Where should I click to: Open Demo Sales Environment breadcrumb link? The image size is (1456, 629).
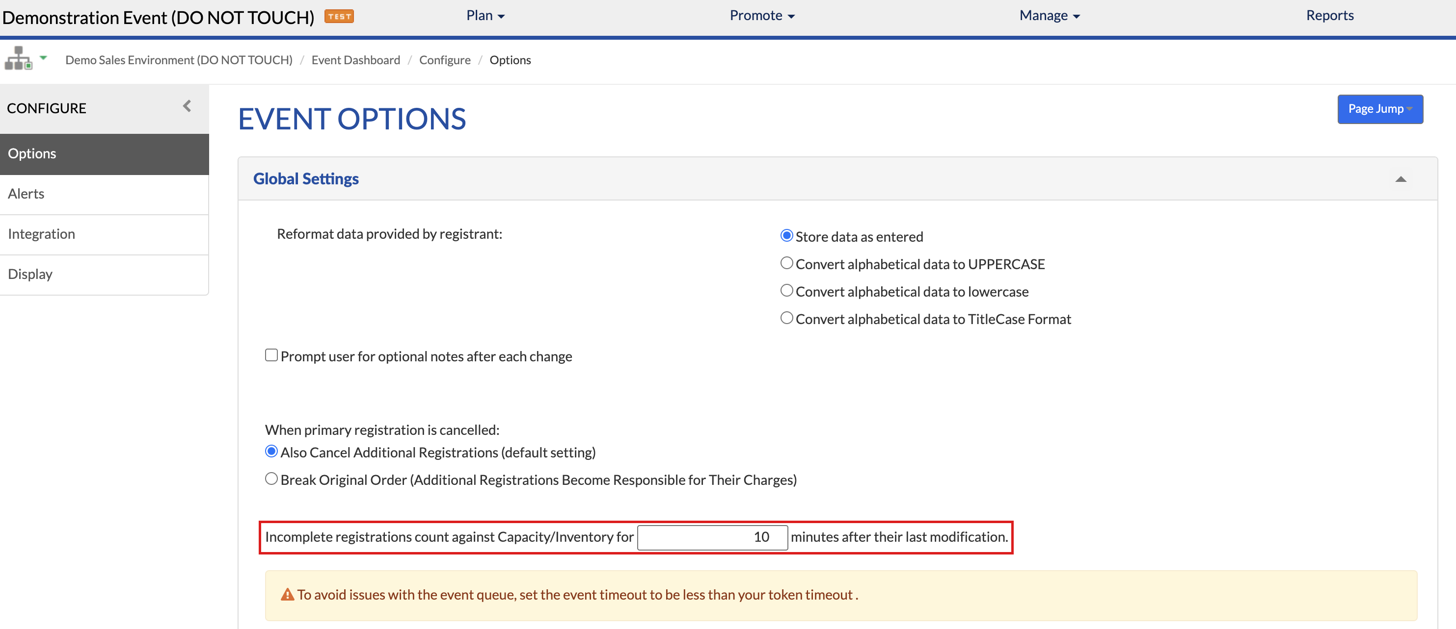179,60
